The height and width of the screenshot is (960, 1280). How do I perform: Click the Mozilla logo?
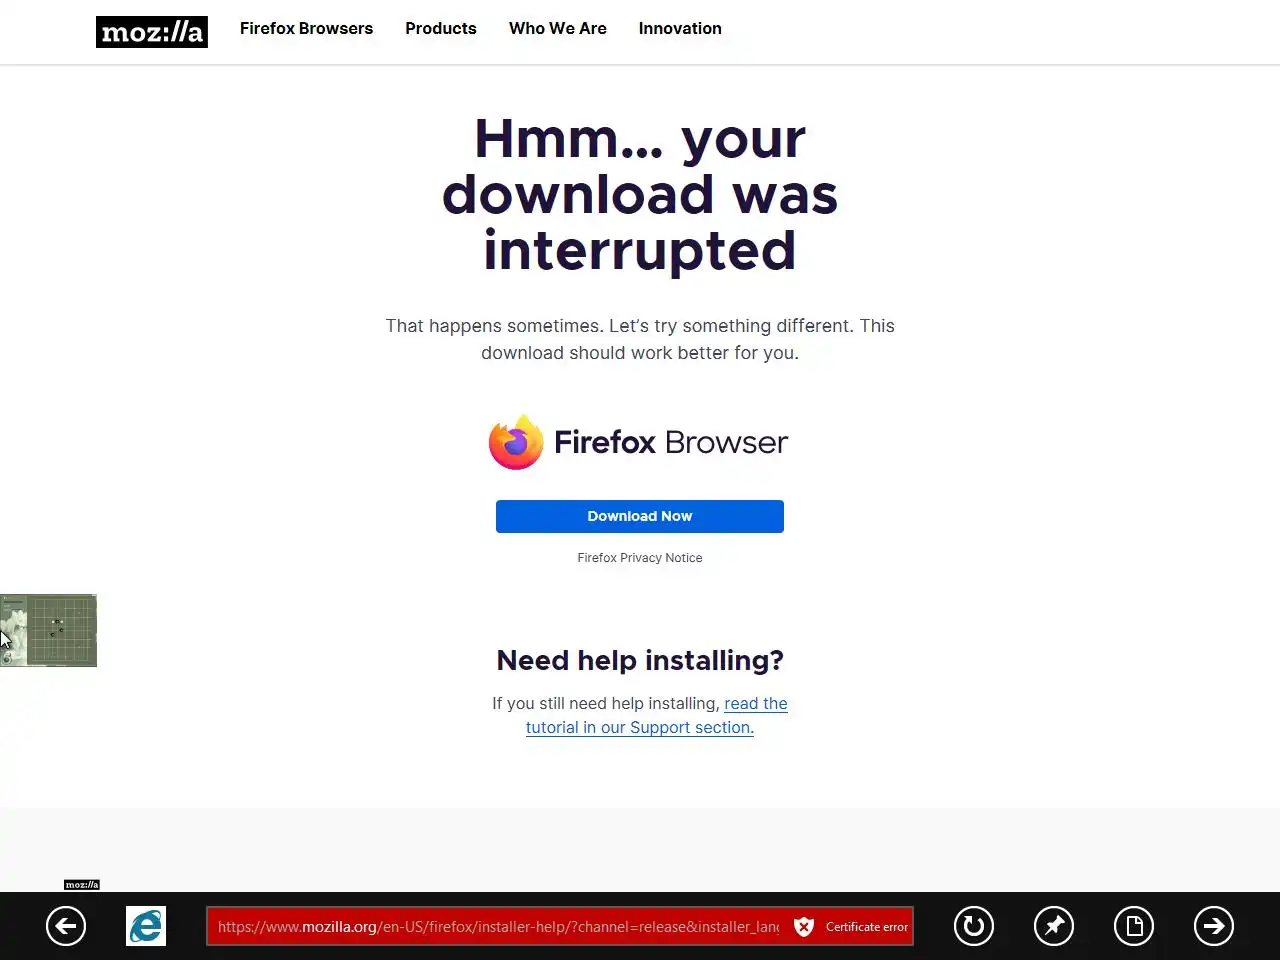click(x=152, y=32)
